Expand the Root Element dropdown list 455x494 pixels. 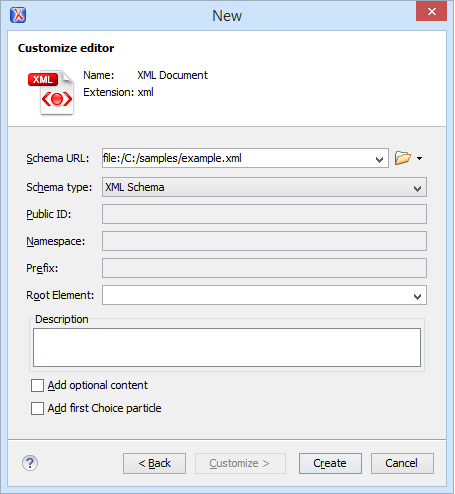[x=417, y=296]
